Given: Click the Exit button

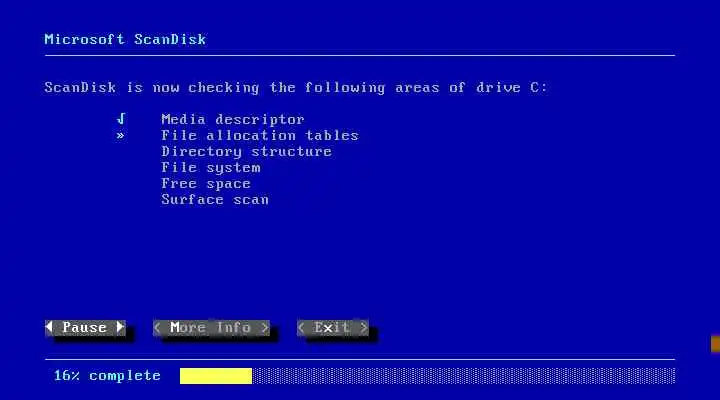Looking at the screenshot, I should pos(332,328).
